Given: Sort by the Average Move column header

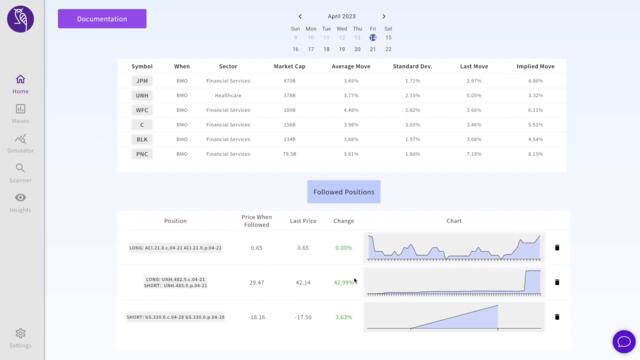Looking at the screenshot, I should pos(351,66).
